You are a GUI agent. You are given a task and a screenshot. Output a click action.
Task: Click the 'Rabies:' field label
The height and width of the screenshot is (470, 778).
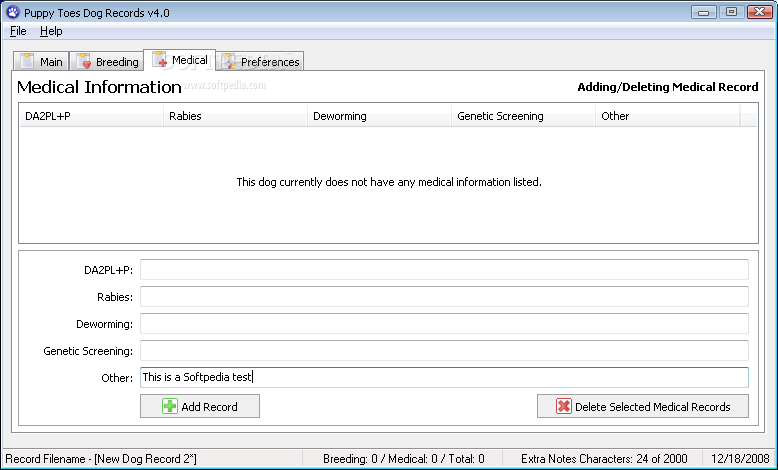click(115, 297)
